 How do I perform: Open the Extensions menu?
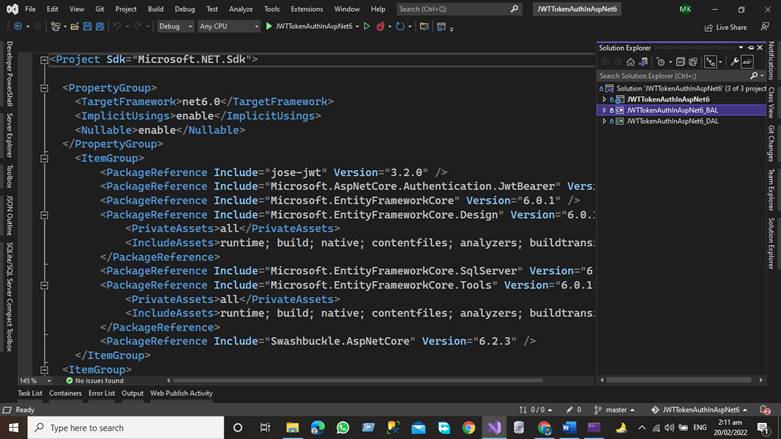click(x=307, y=9)
